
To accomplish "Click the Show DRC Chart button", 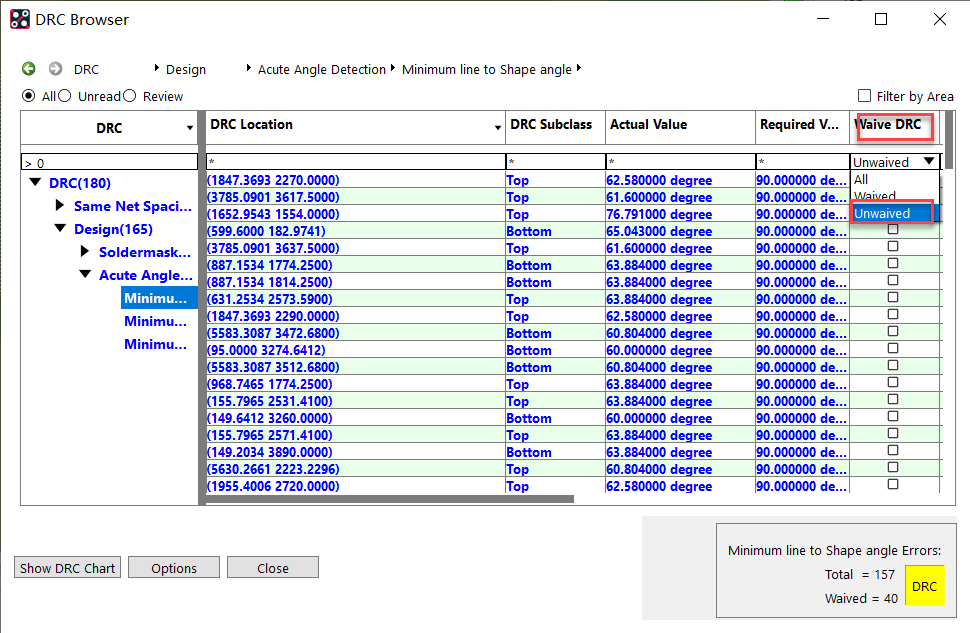I will click(x=68, y=568).
